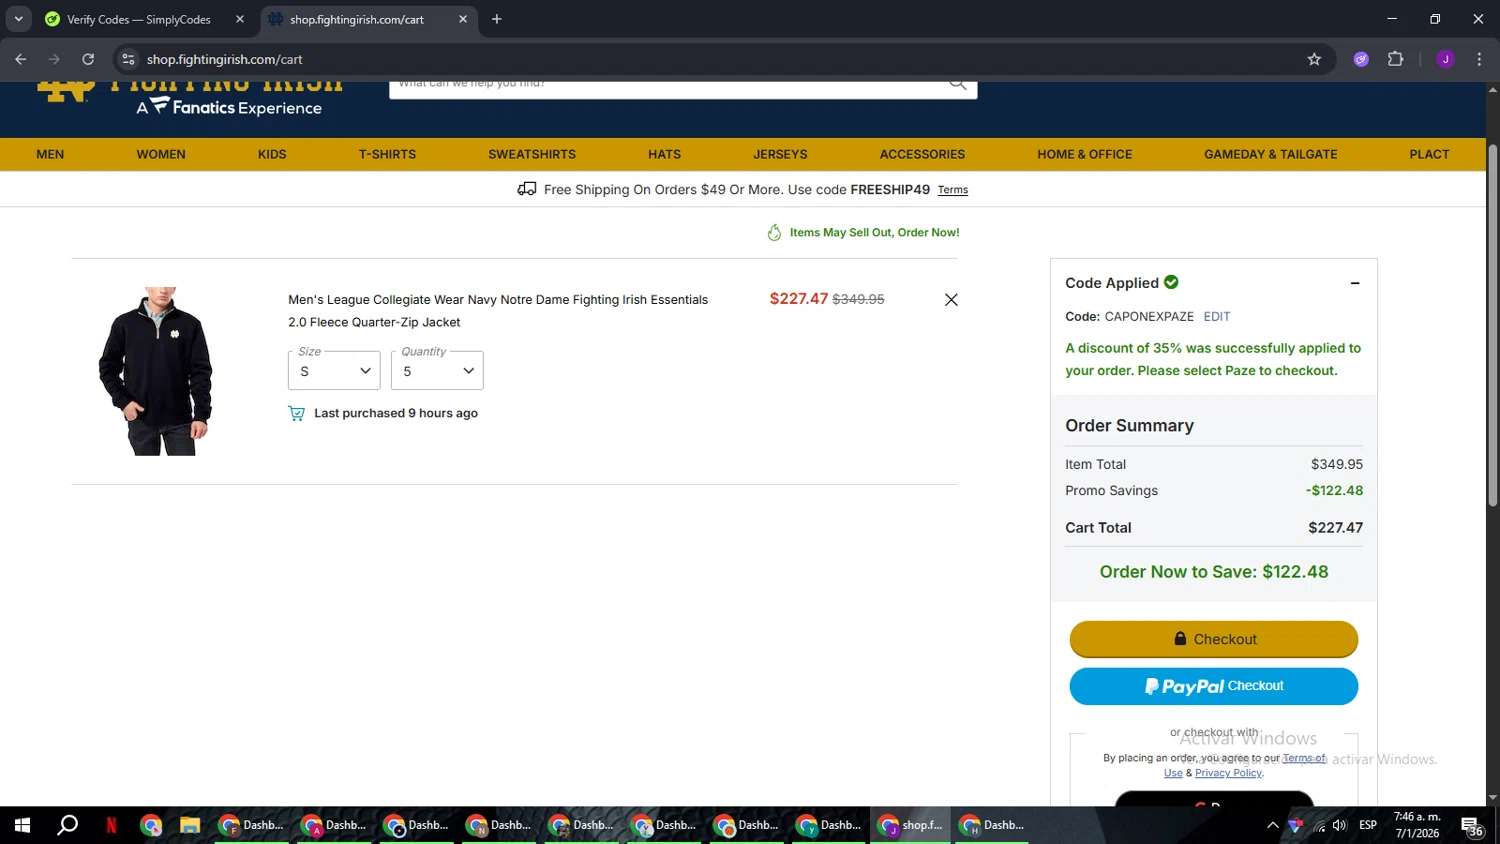Click the Promo Savings -$122.48 value
Viewport: 1500px width, 844px height.
1334,491
